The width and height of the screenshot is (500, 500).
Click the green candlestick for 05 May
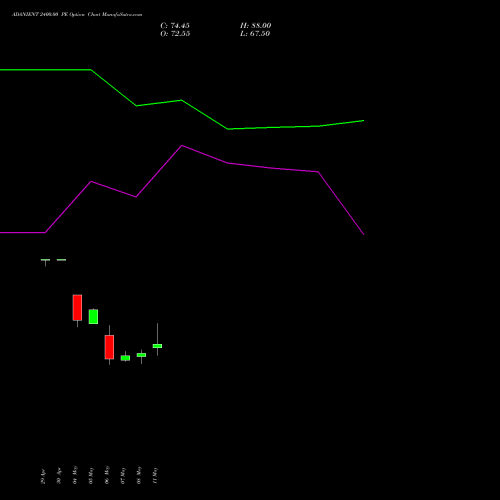(x=93, y=316)
